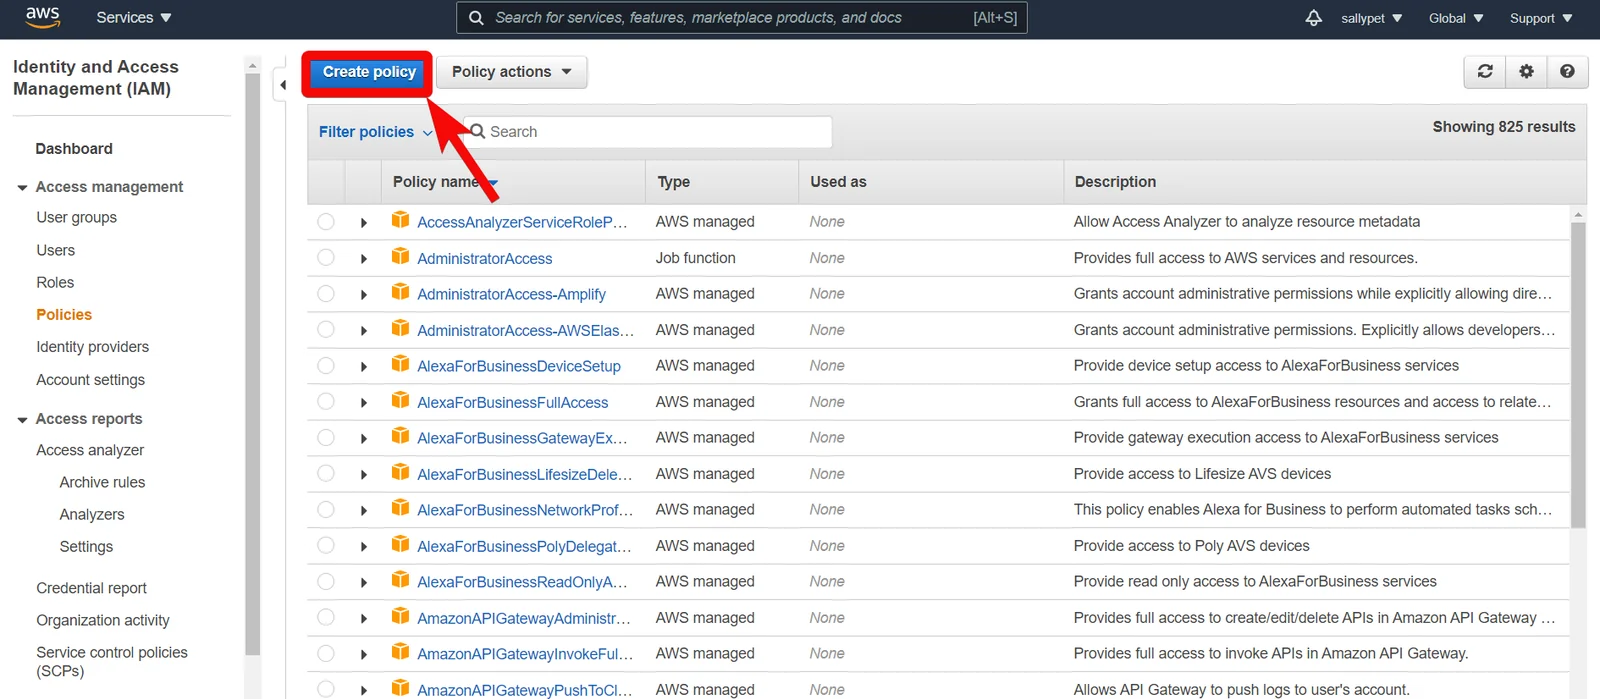Open Access analyzer in sidebar
This screenshot has width=1600, height=699.
[90, 450]
